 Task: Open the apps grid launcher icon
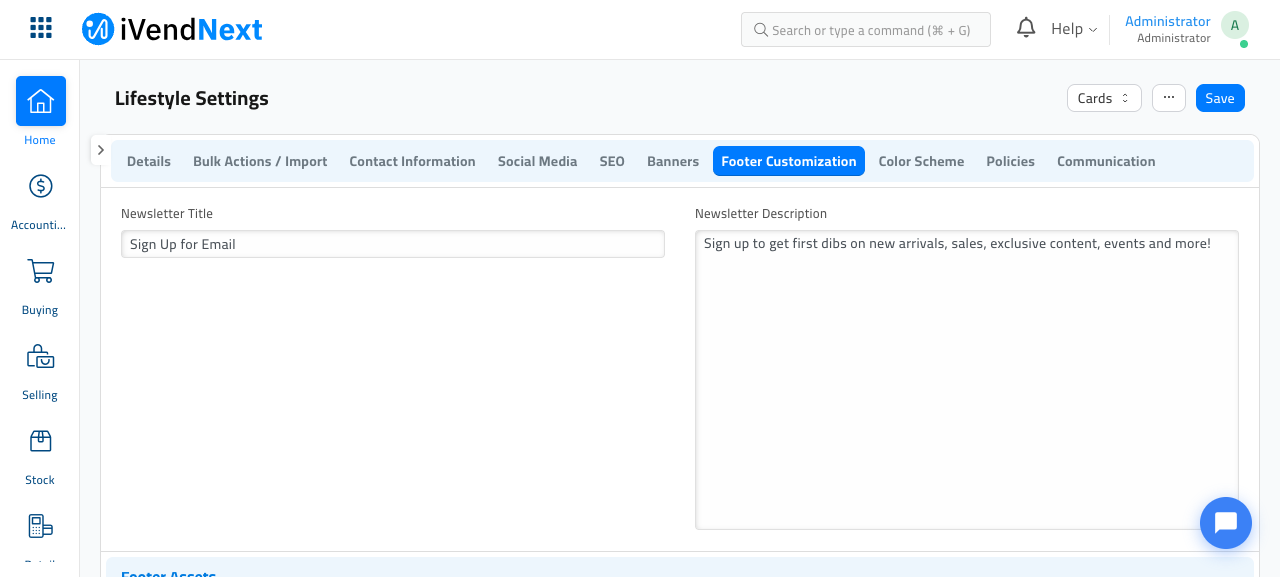click(x=41, y=28)
